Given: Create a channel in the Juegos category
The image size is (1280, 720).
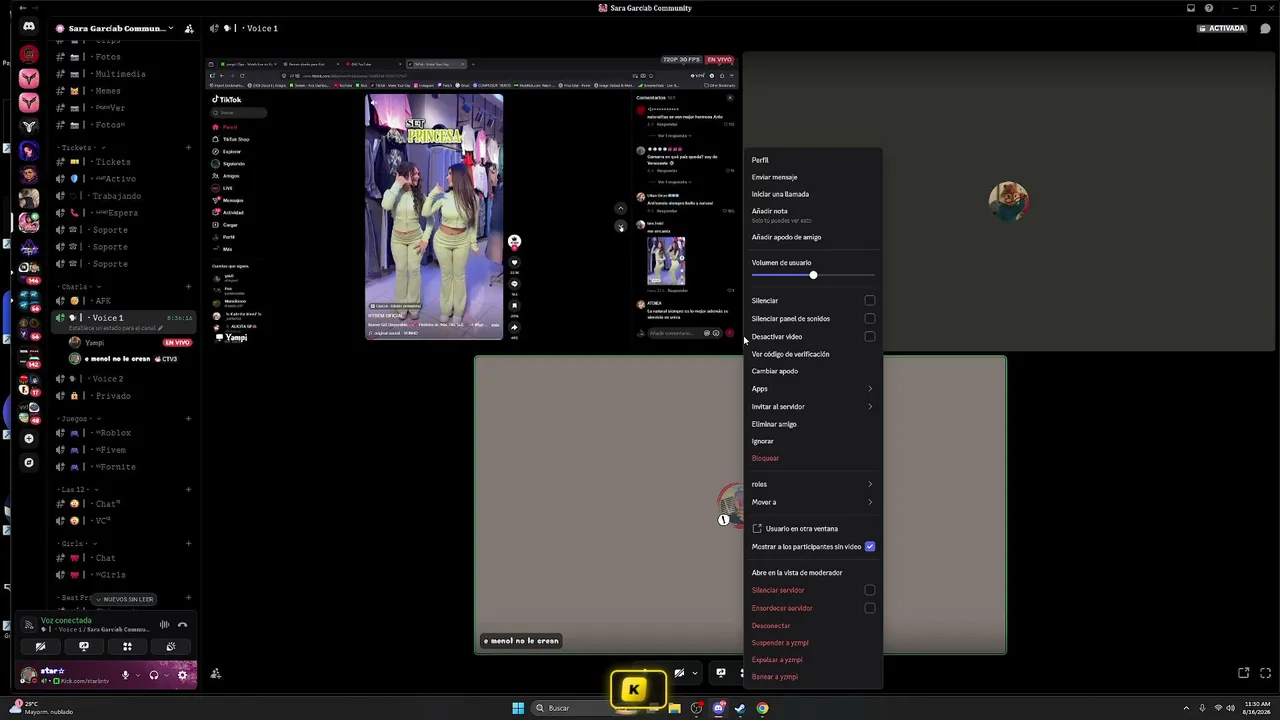Looking at the screenshot, I should [188, 419].
